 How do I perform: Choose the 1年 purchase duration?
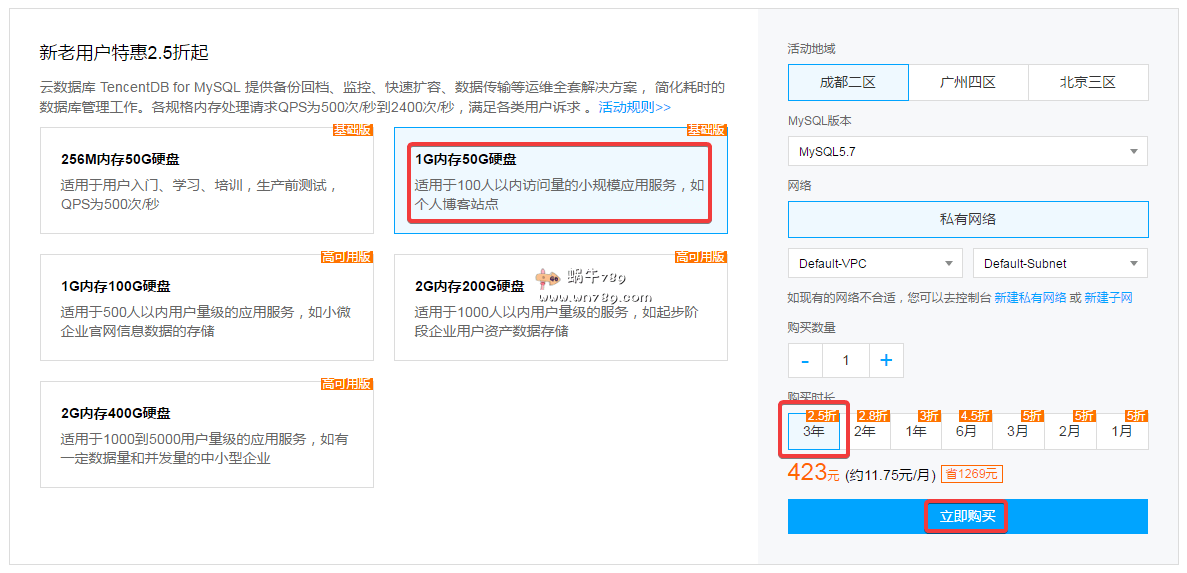[x=916, y=432]
